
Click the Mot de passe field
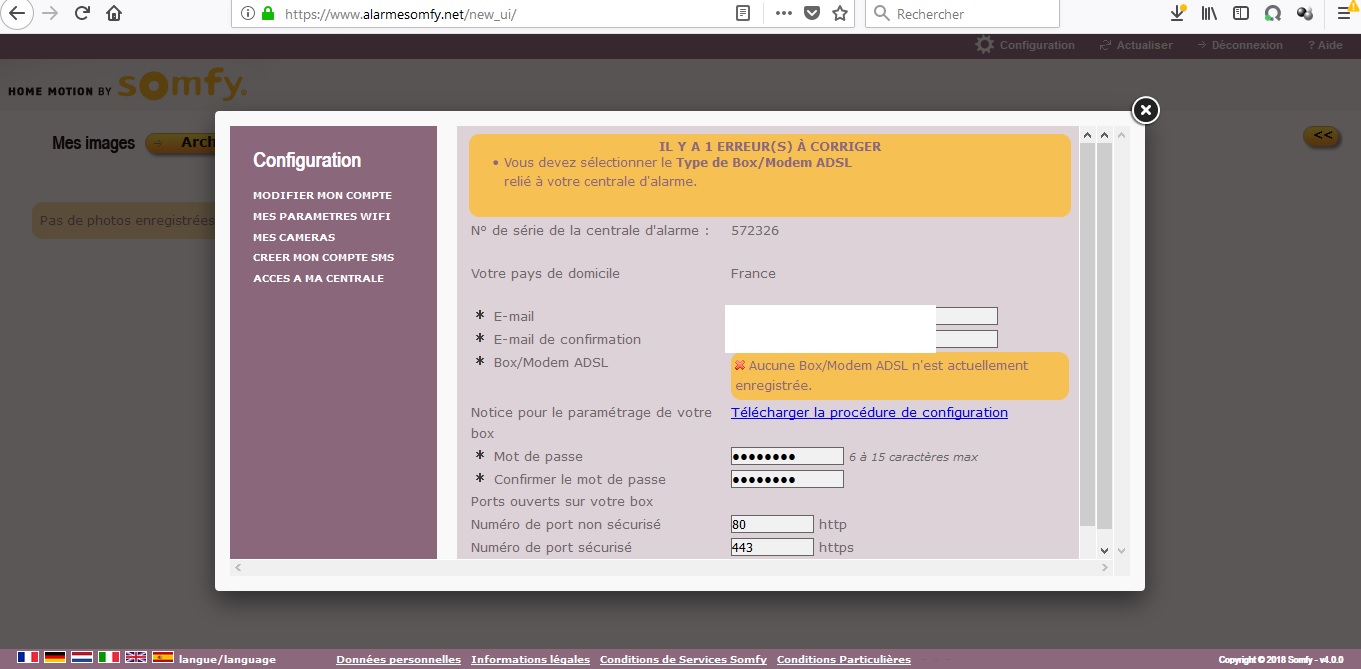(x=787, y=456)
